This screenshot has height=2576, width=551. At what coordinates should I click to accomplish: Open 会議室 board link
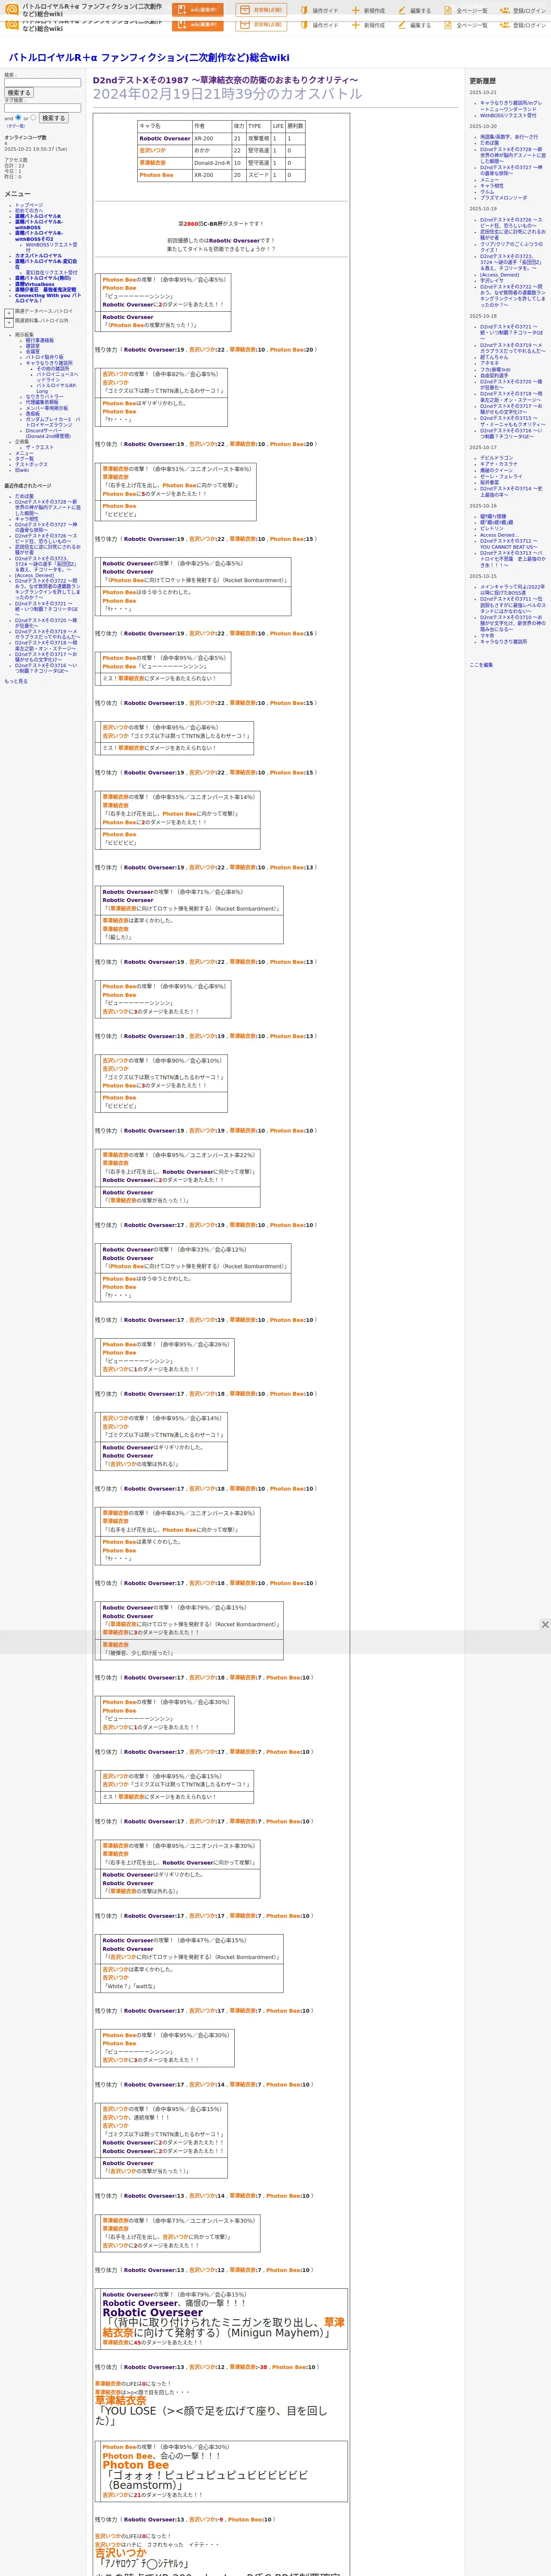33,352
